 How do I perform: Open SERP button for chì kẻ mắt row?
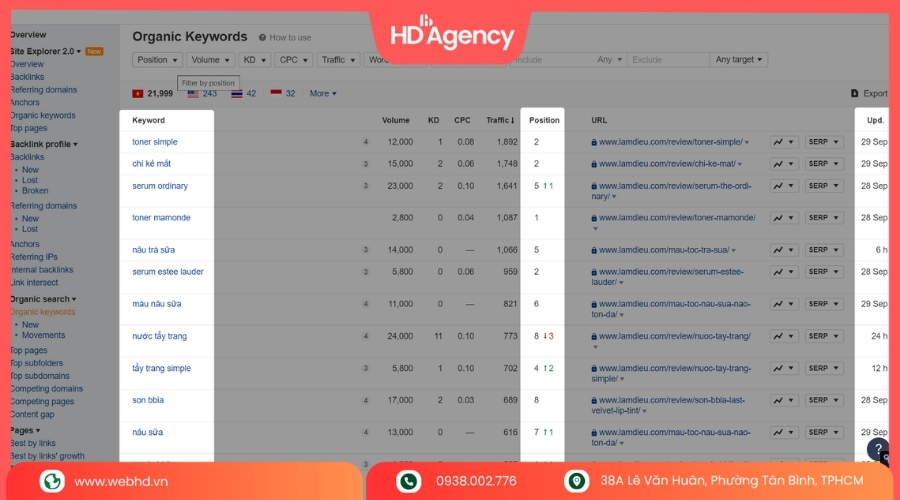[824, 164]
